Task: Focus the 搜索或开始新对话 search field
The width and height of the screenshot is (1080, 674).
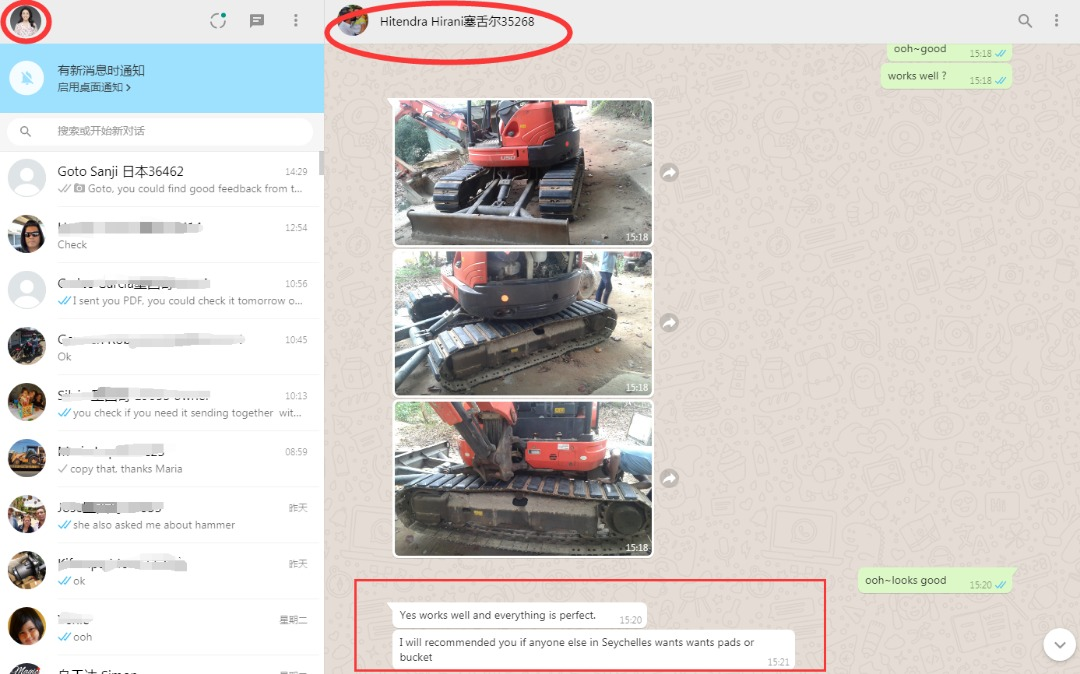Action: point(160,131)
